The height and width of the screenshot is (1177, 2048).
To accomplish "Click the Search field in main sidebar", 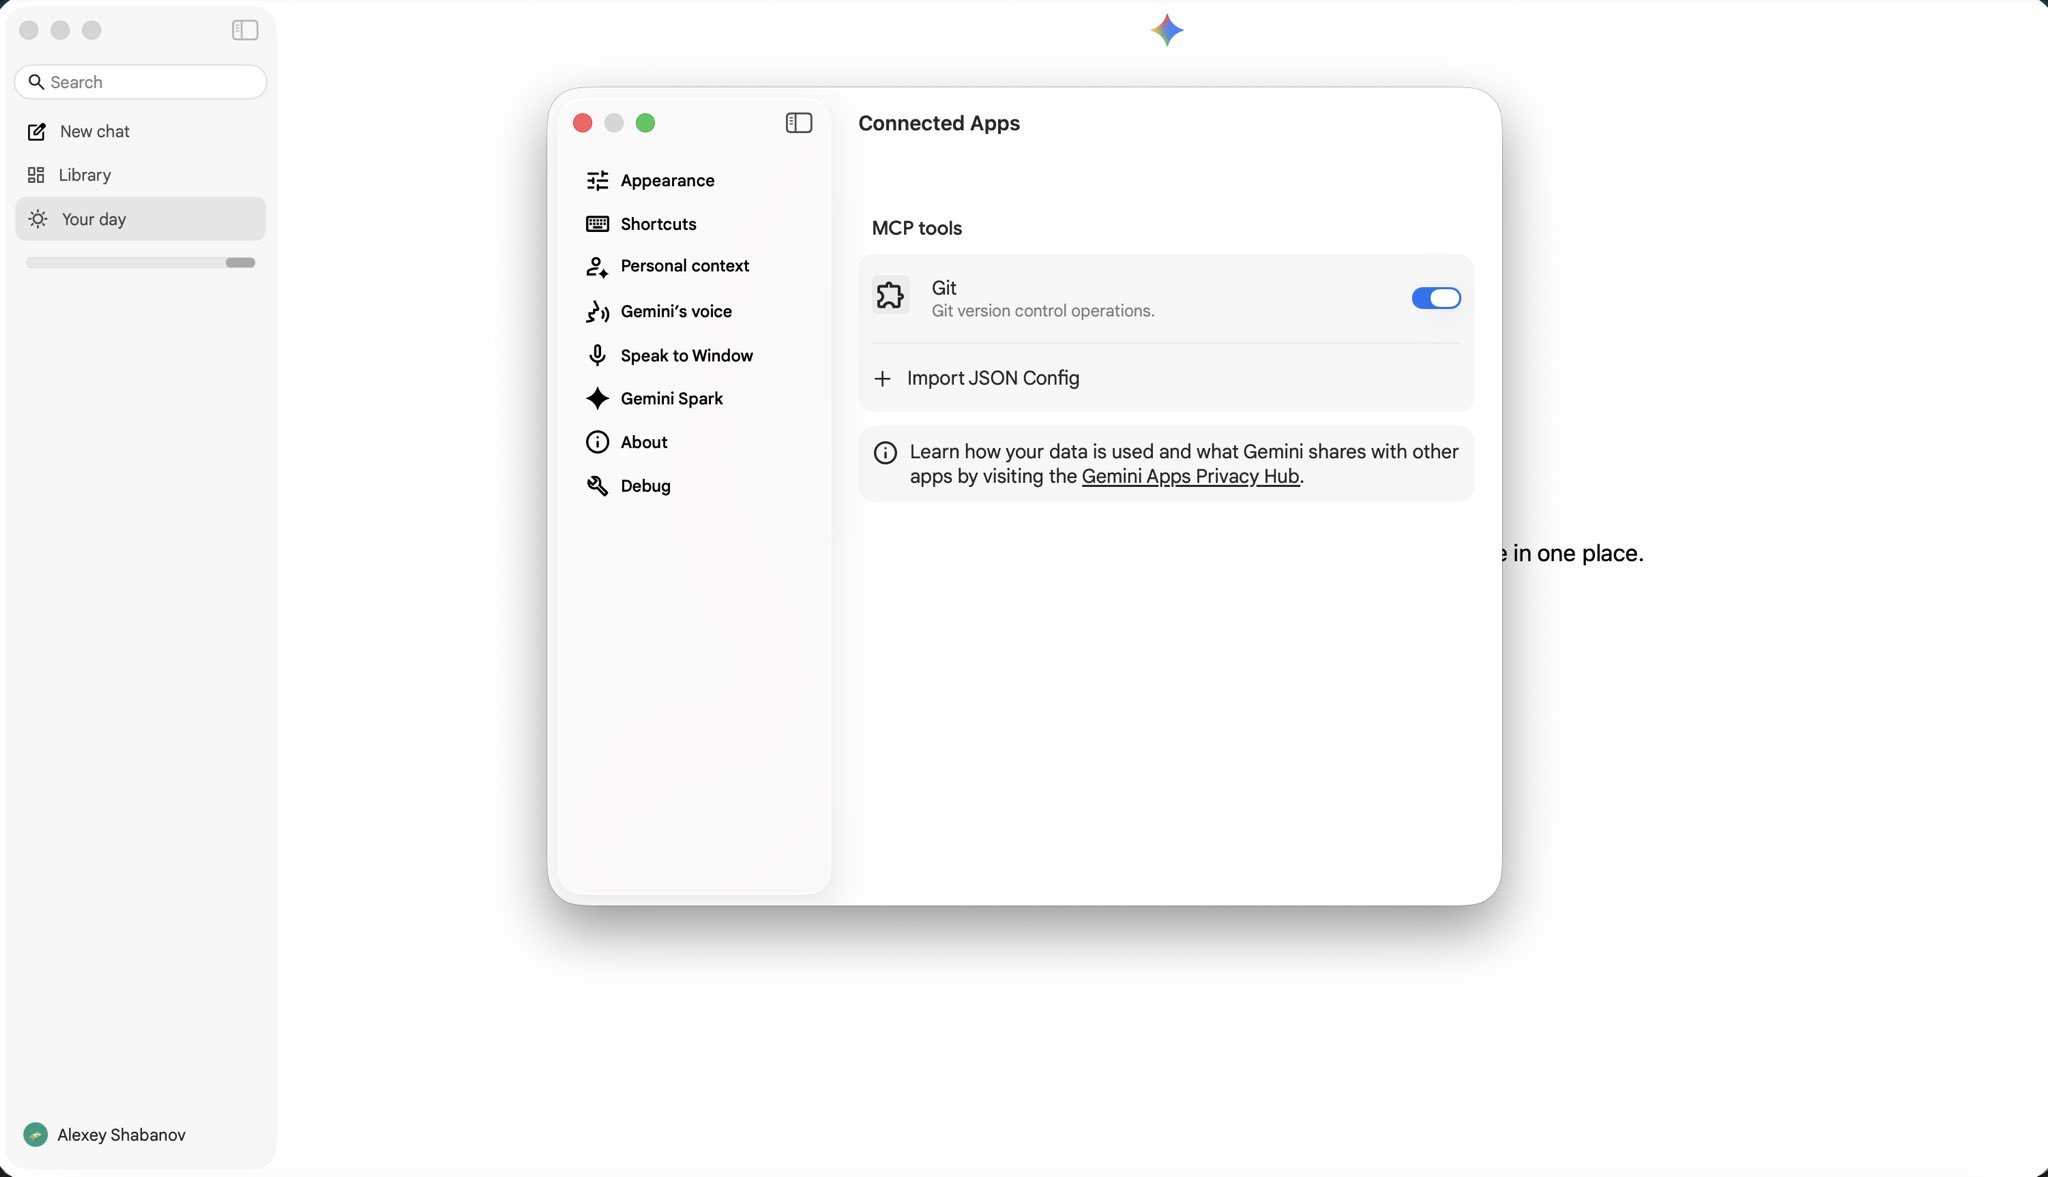I will [x=141, y=82].
